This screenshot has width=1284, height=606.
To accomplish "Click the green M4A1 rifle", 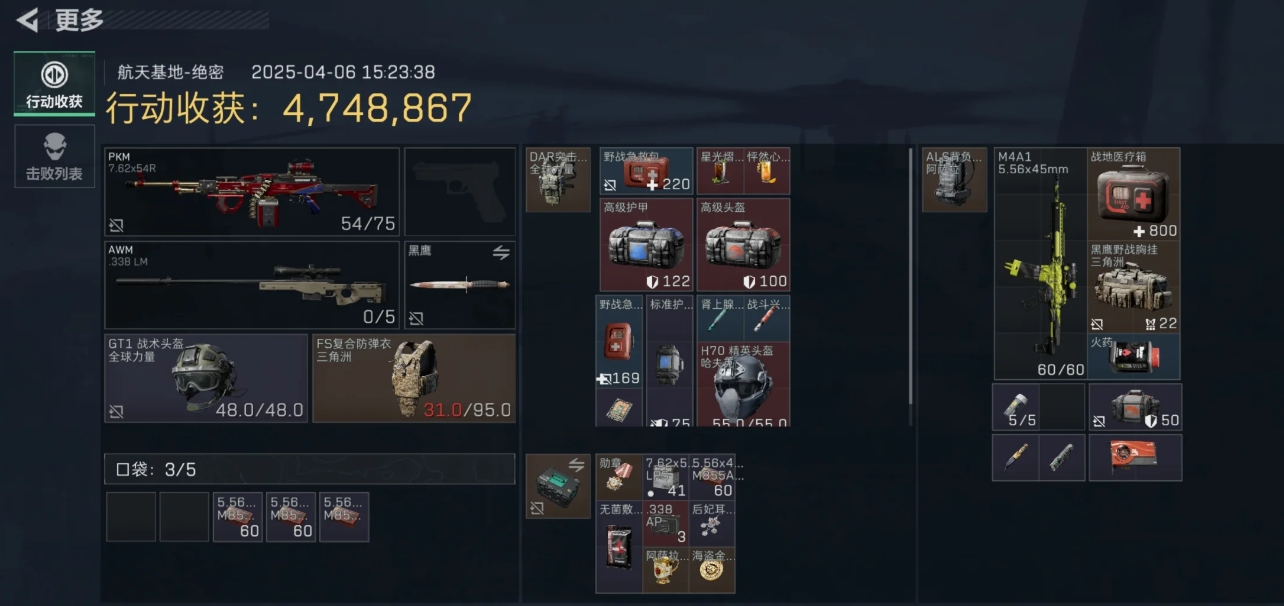I will (x=1040, y=264).
